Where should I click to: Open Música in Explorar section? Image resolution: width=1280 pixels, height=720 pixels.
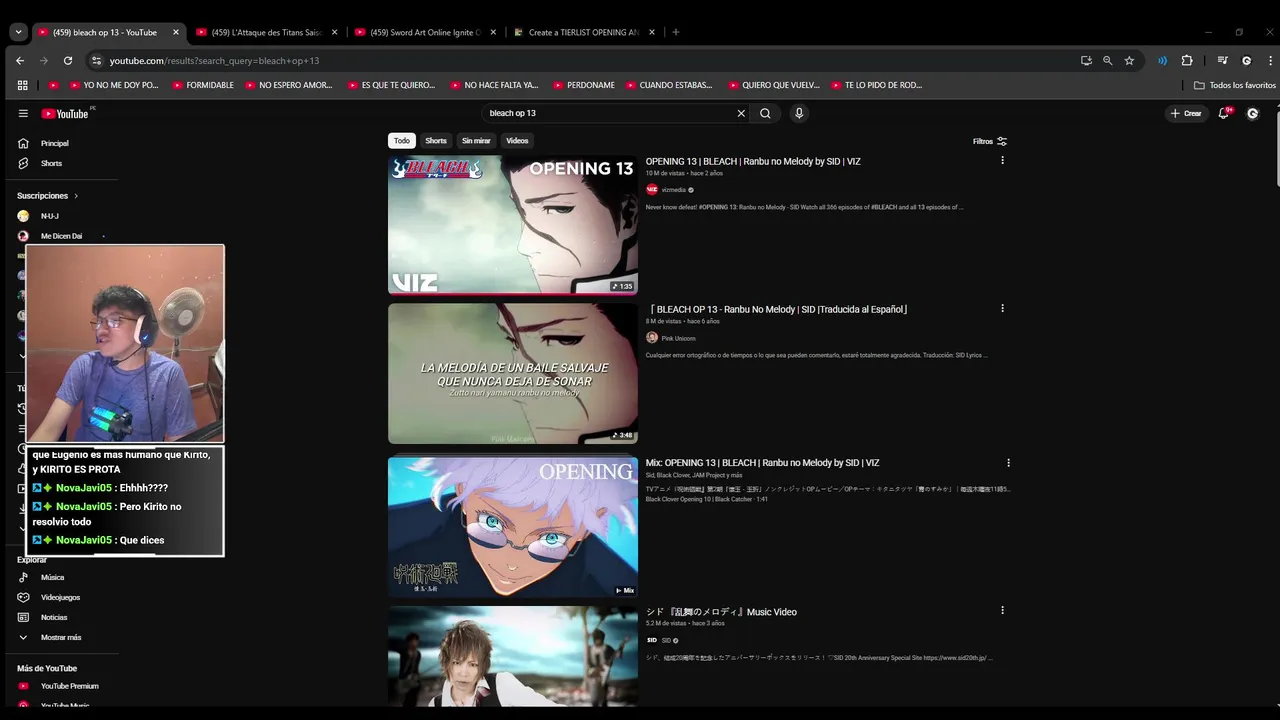(x=52, y=577)
